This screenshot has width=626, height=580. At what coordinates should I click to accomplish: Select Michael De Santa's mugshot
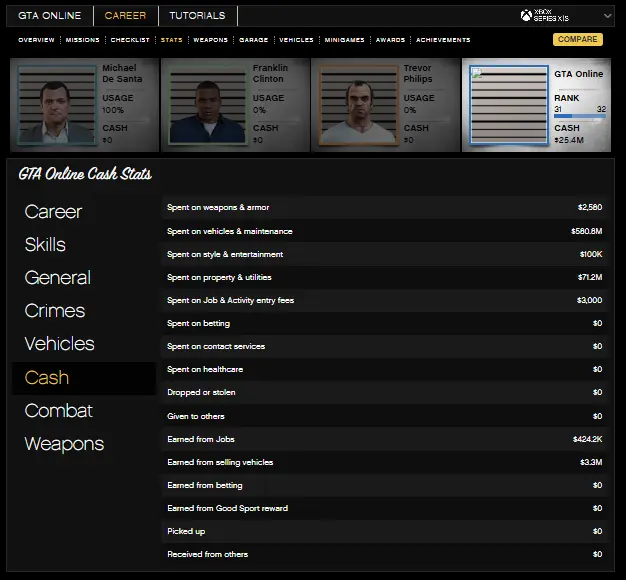(x=56, y=105)
